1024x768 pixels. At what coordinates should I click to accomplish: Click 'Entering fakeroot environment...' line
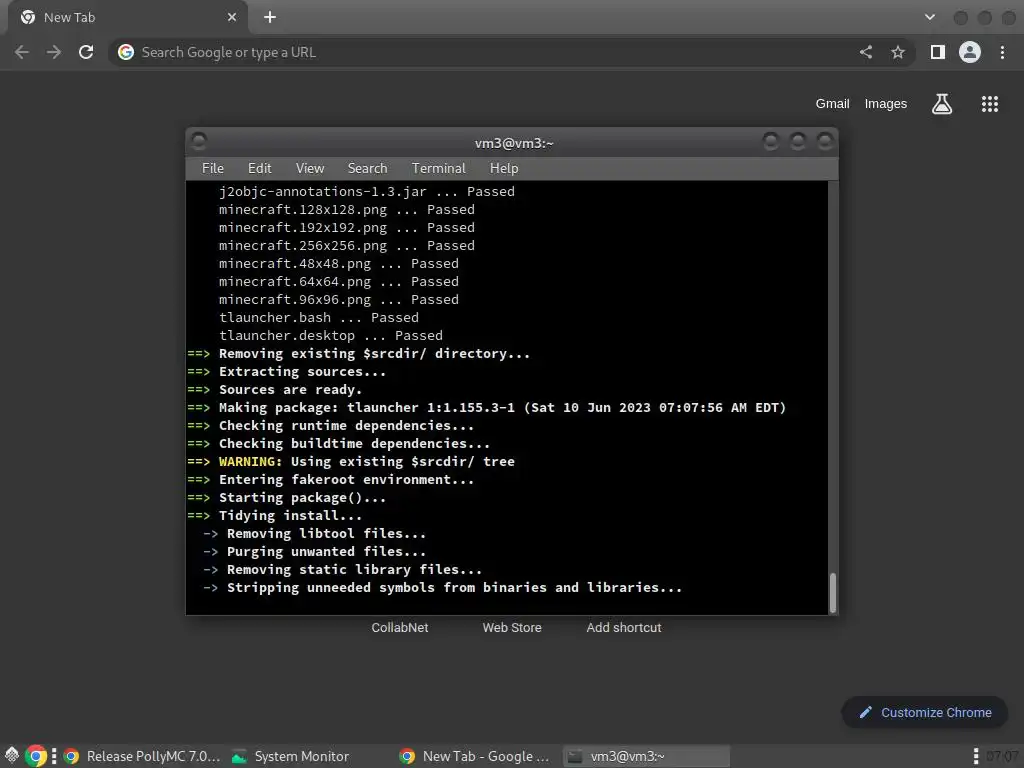[x=346, y=479]
